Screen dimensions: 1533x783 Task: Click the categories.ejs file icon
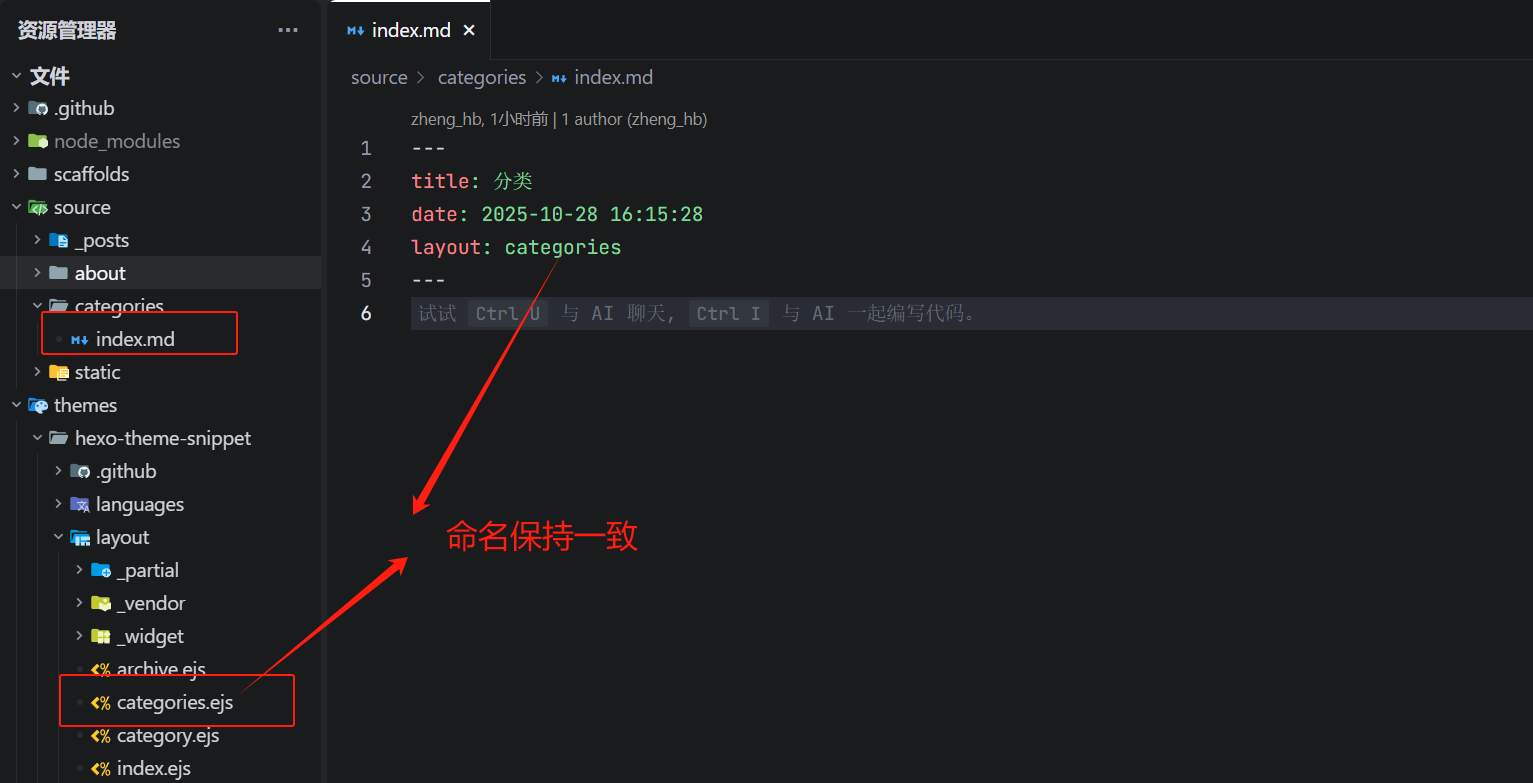(101, 702)
